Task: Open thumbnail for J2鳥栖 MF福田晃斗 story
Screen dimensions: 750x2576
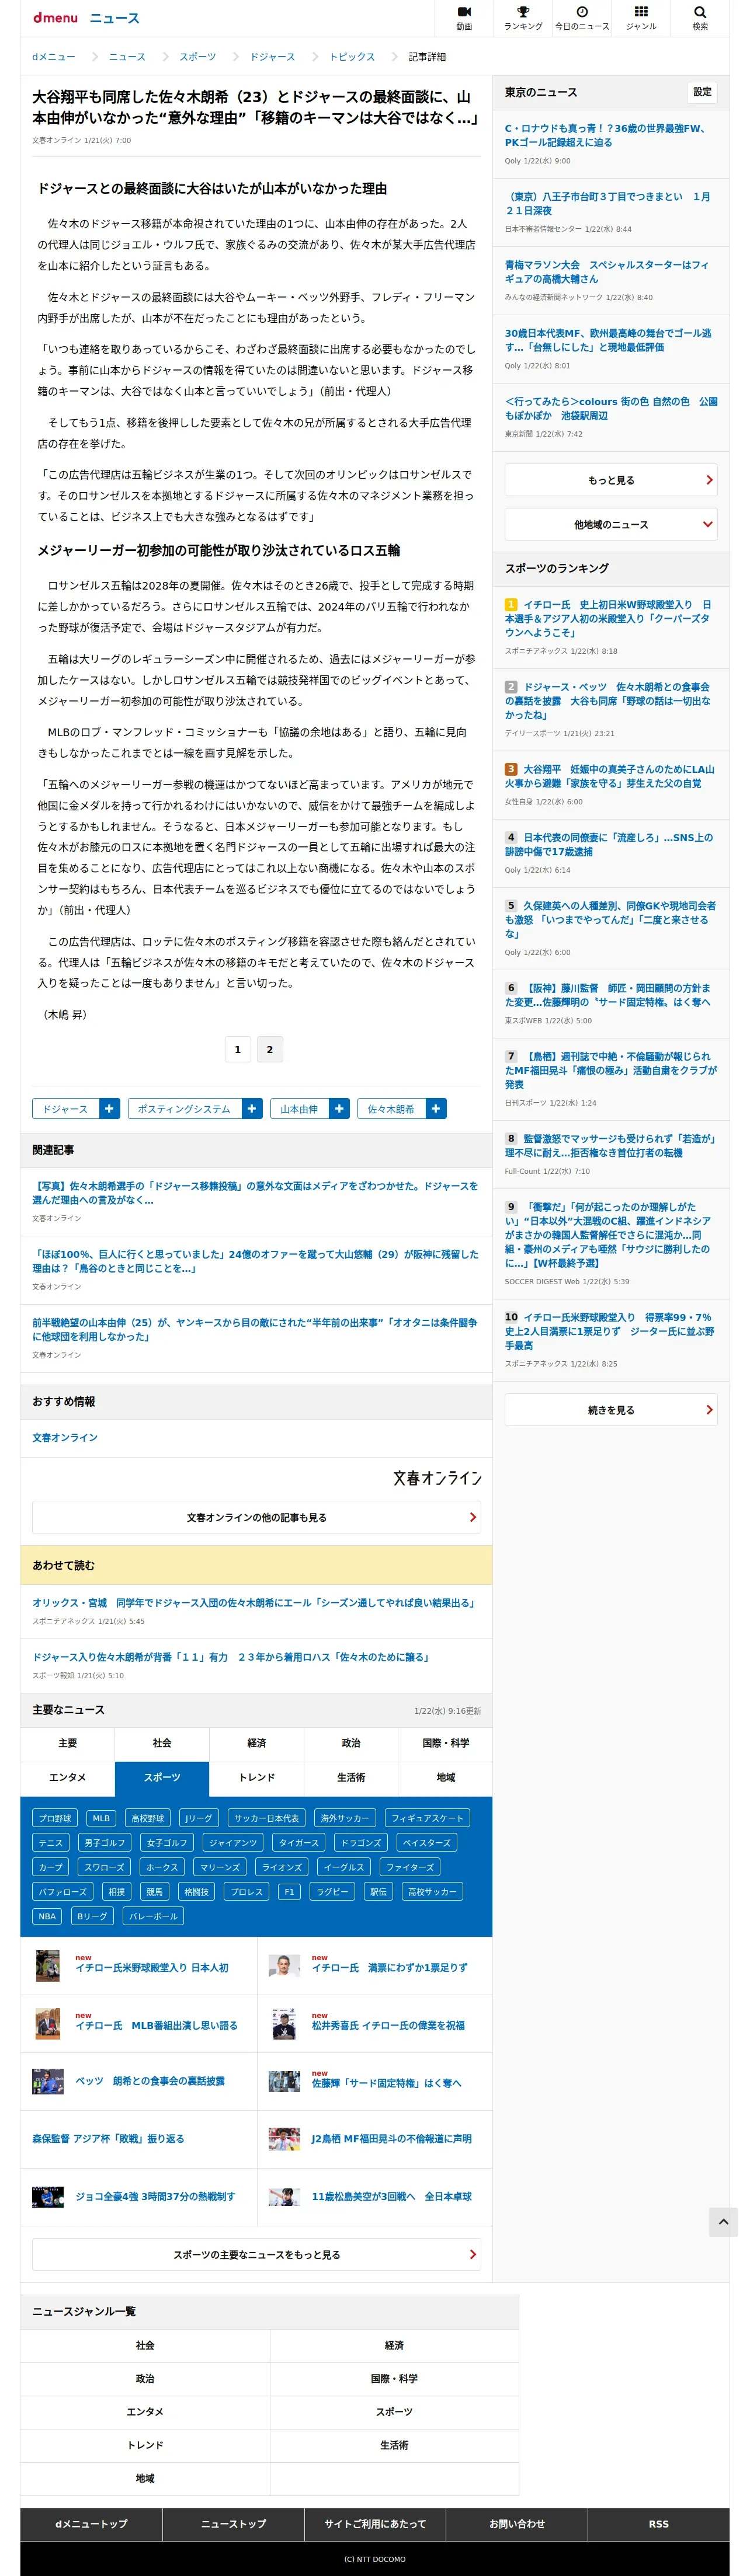Action: point(284,2139)
